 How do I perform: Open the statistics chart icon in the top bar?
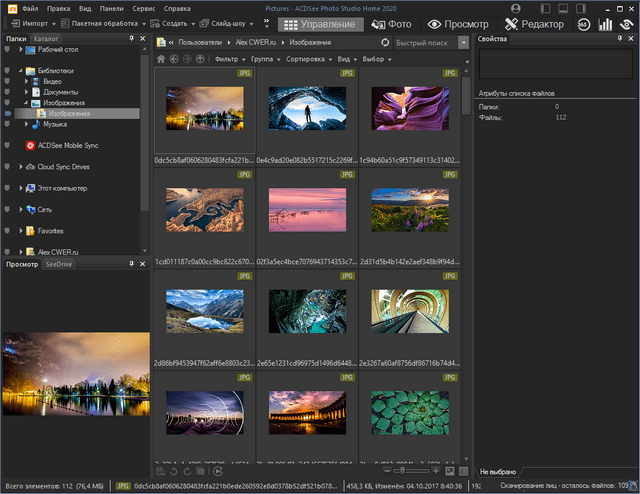pos(604,24)
